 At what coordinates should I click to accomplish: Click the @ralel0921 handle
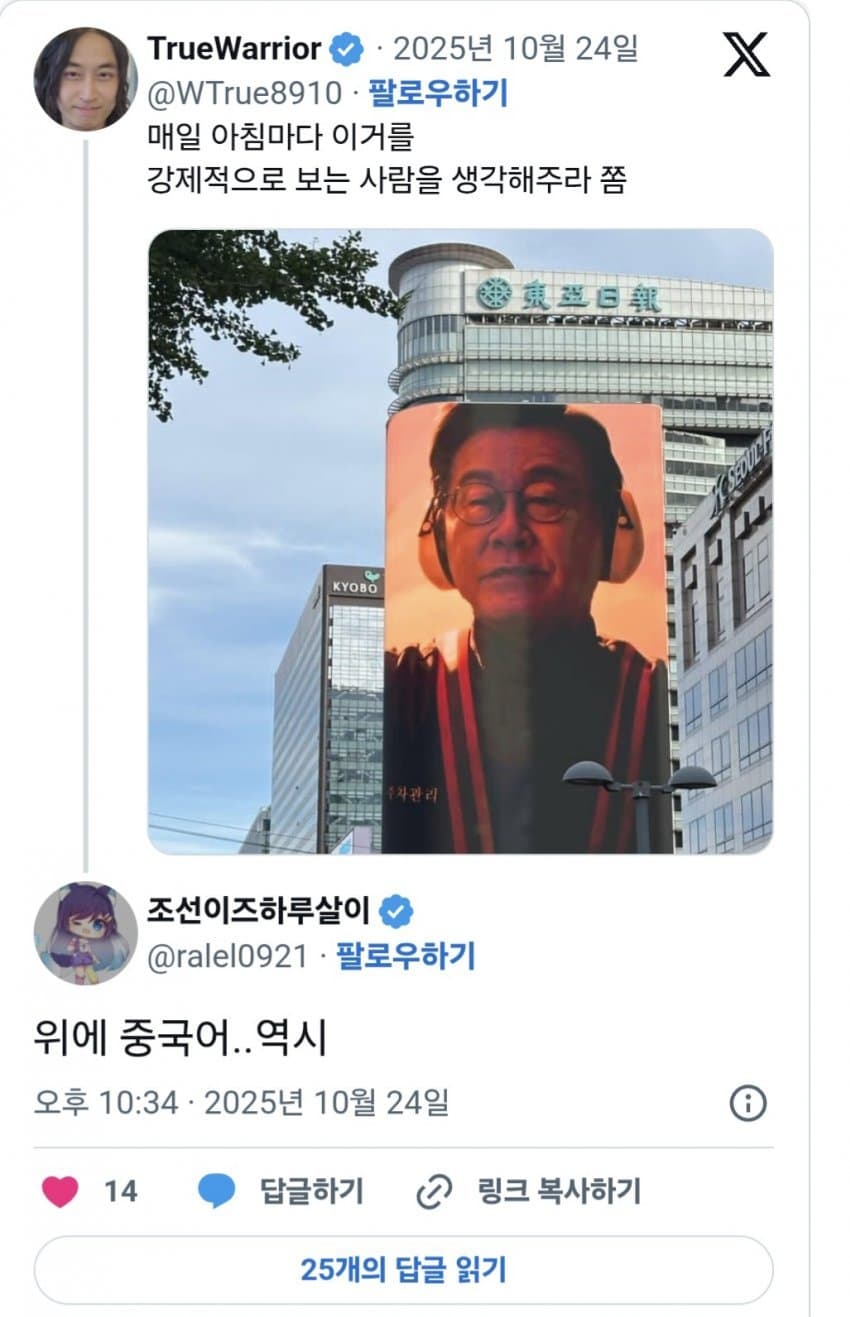(227, 957)
